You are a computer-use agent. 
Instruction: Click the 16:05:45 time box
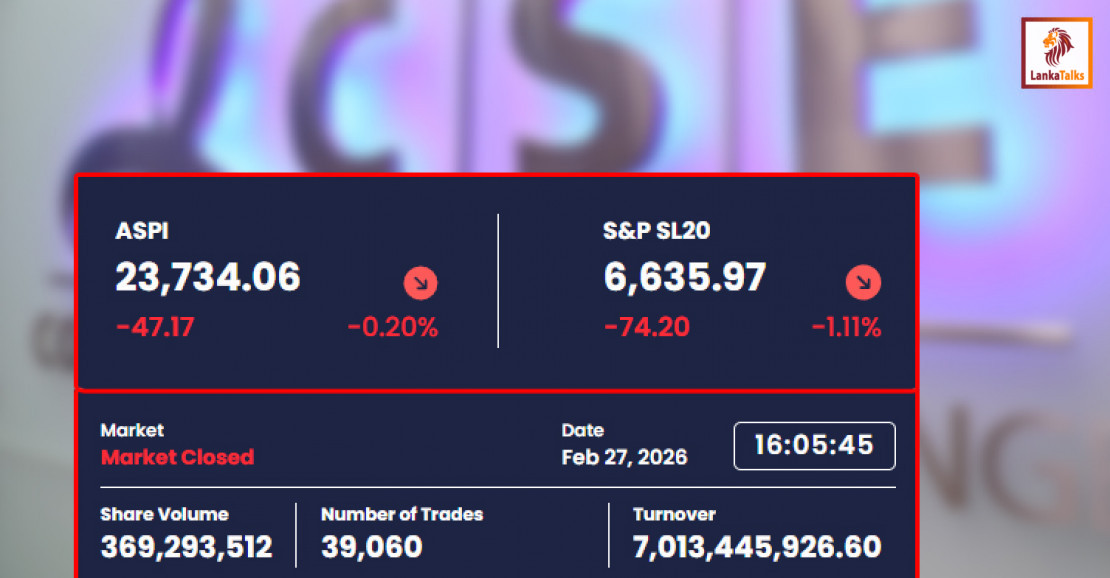(x=814, y=445)
